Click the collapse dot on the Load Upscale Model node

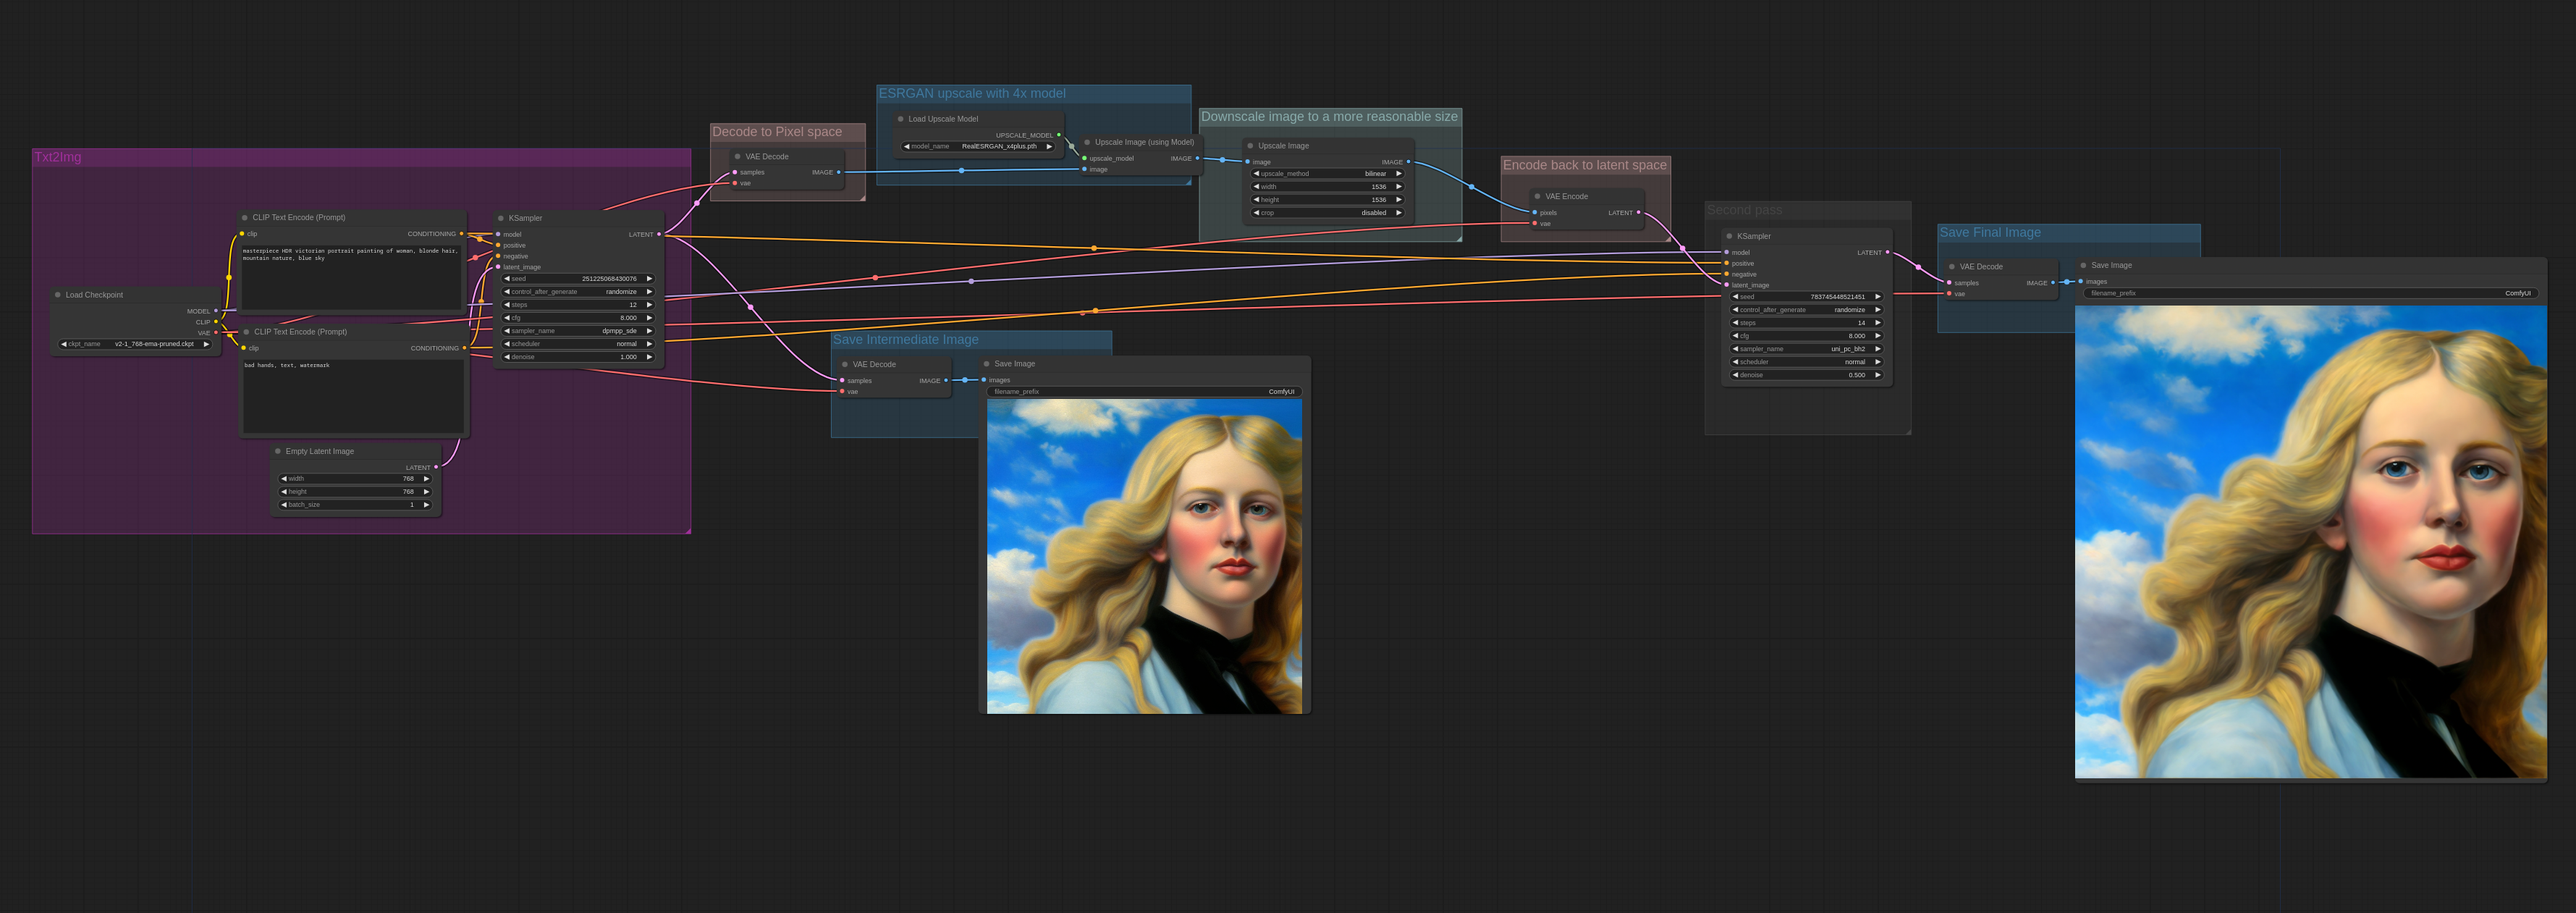click(x=900, y=119)
